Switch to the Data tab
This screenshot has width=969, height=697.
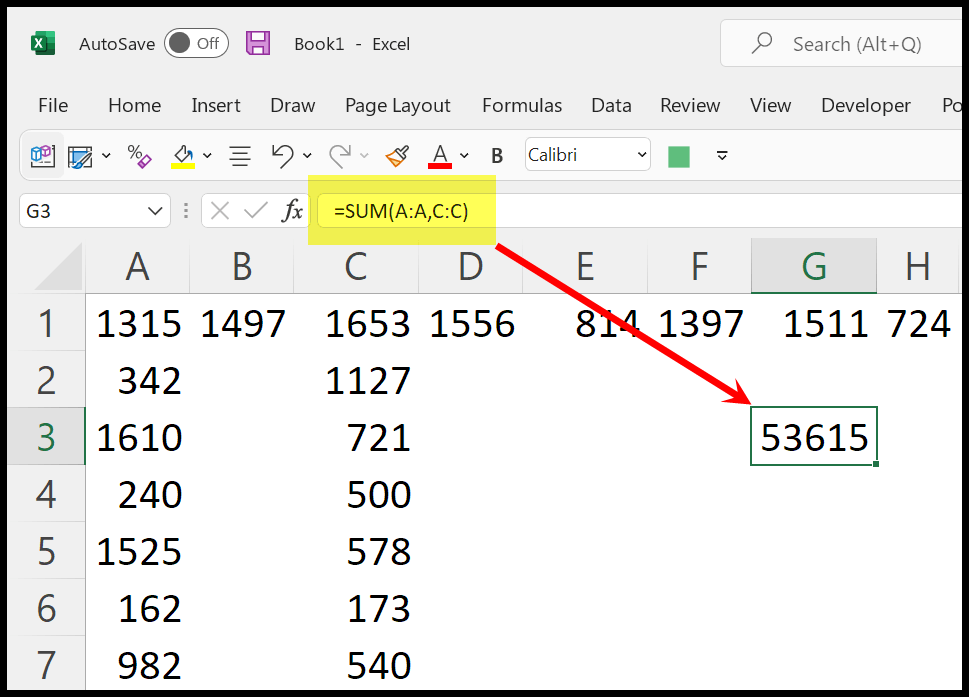click(611, 105)
